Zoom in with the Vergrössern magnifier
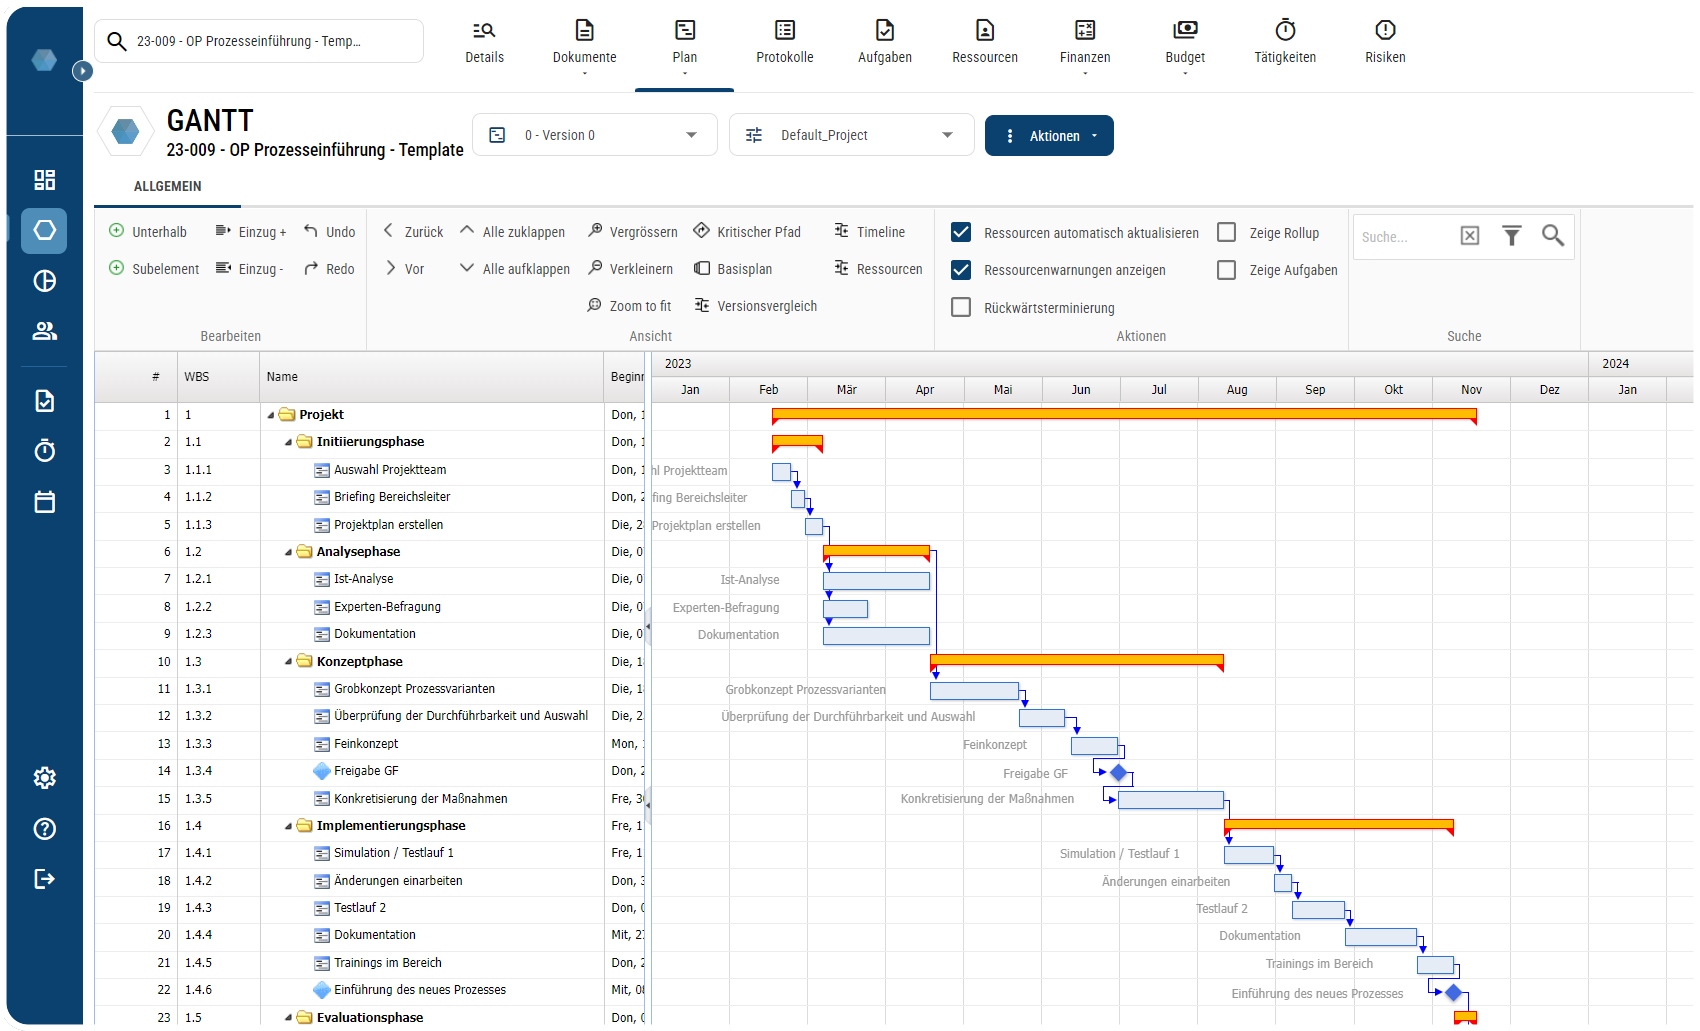The height and width of the screenshot is (1031, 1700). (595, 231)
